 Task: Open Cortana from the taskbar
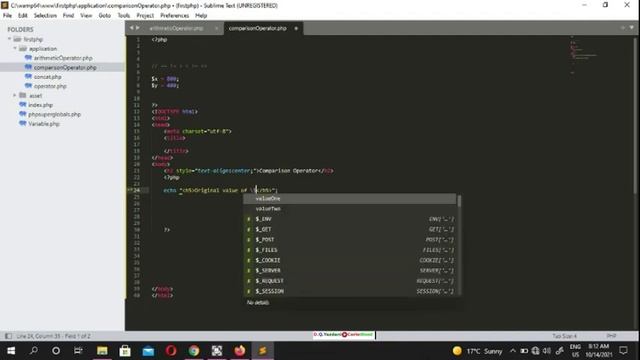click(56, 351)
